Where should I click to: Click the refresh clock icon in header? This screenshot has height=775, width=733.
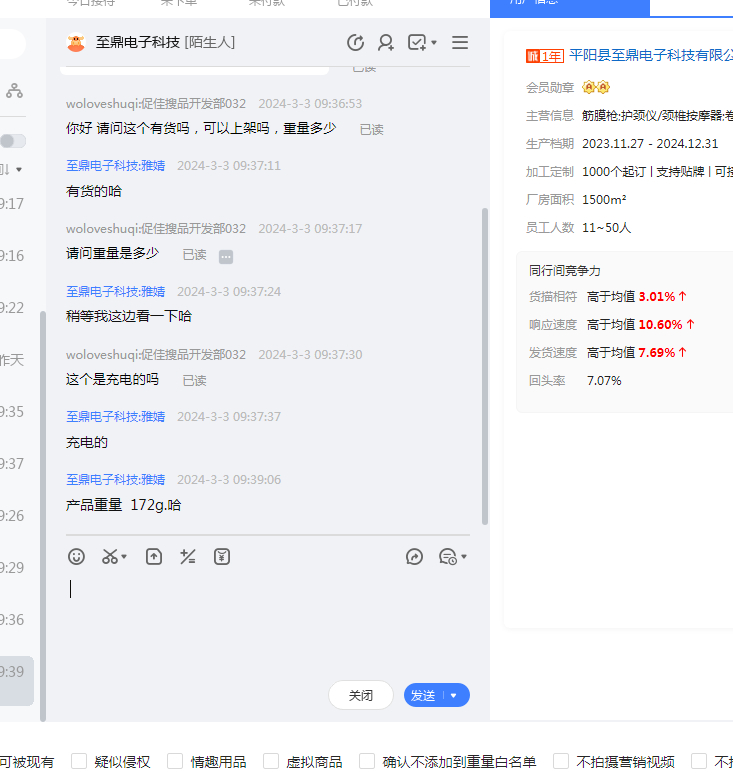point(355,43)
